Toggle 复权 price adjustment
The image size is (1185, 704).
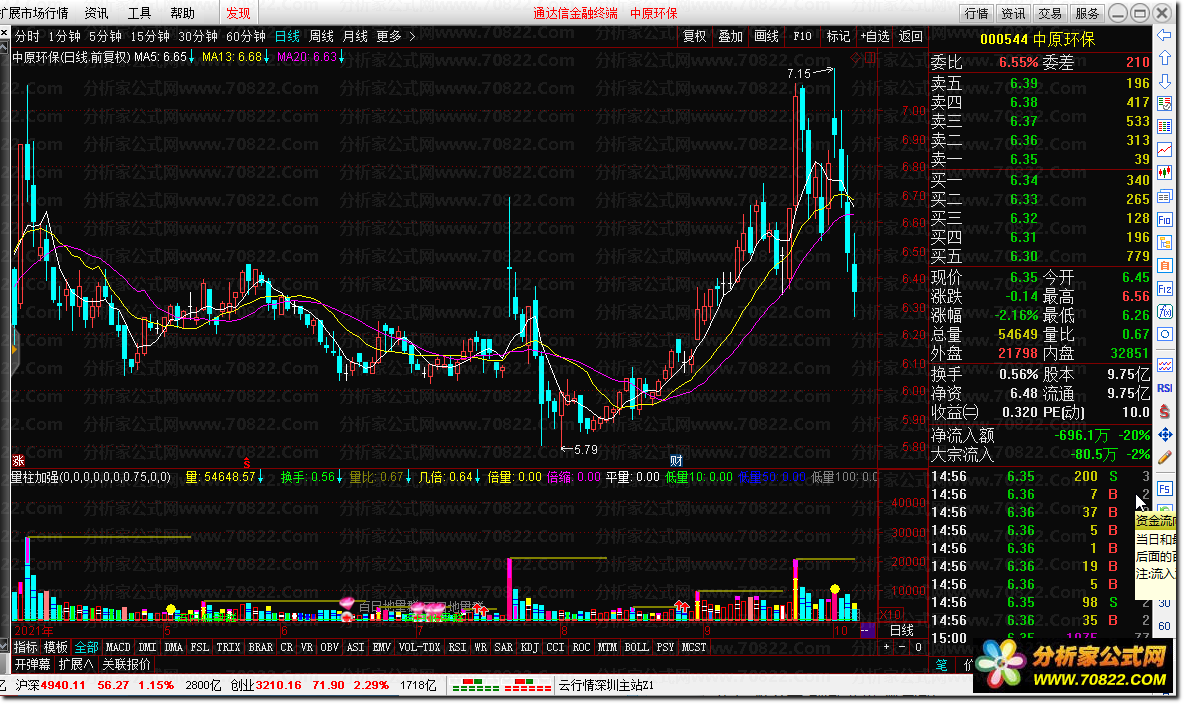point(695,36)
